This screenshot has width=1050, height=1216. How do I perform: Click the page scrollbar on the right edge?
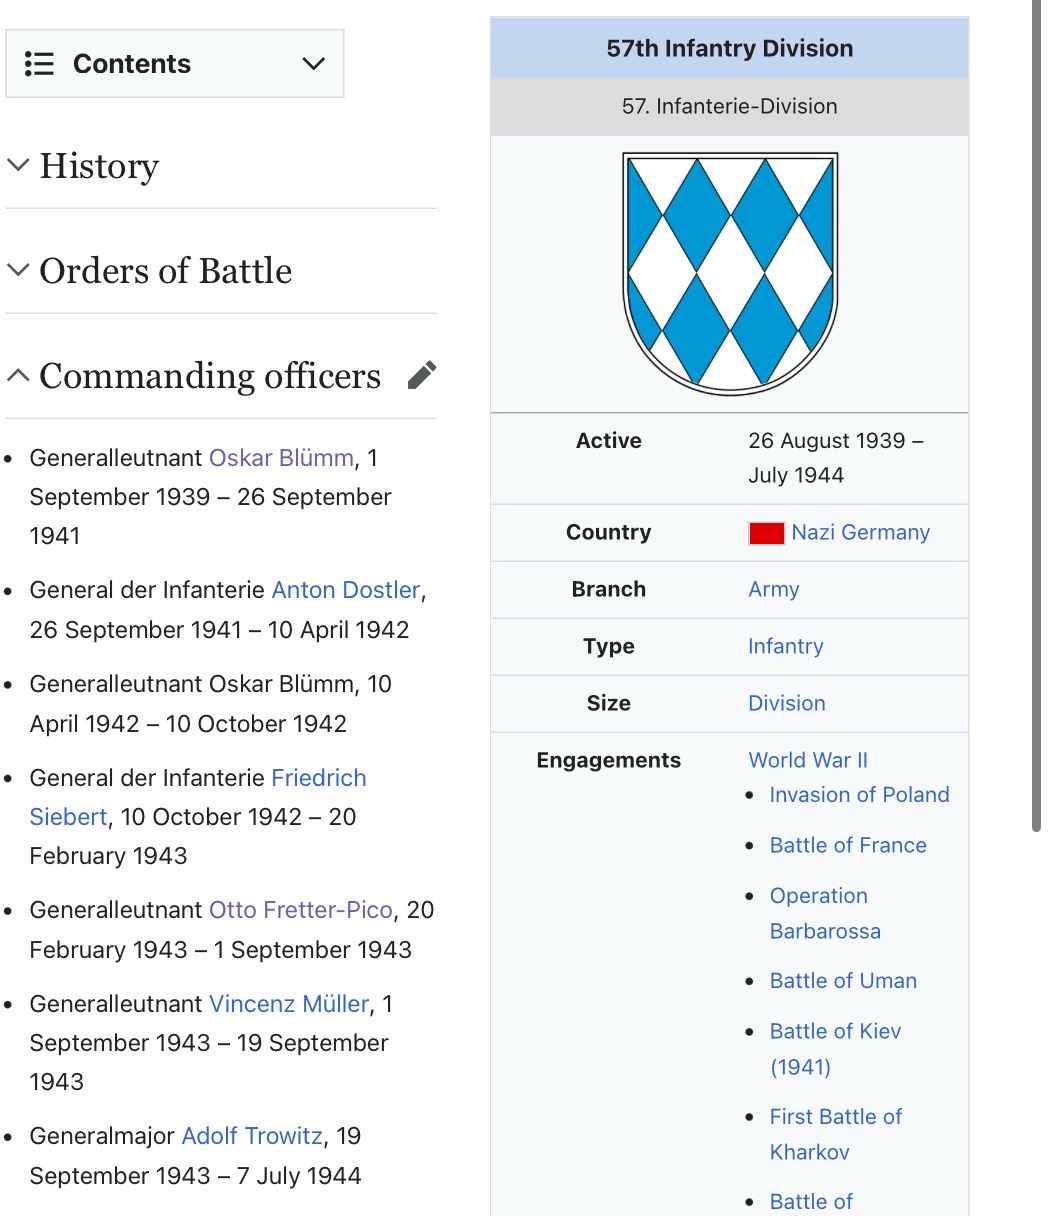tap(1036, 400)
